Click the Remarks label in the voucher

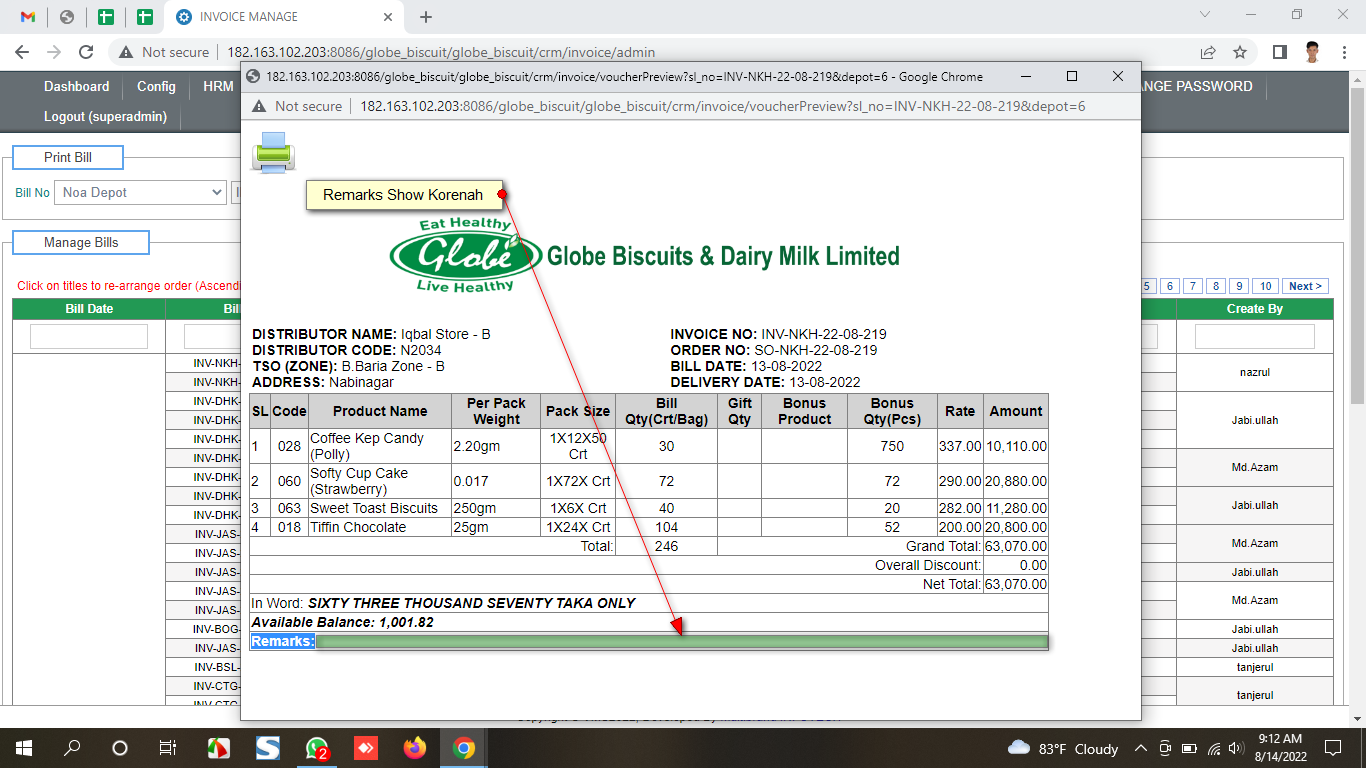[283, 641]
